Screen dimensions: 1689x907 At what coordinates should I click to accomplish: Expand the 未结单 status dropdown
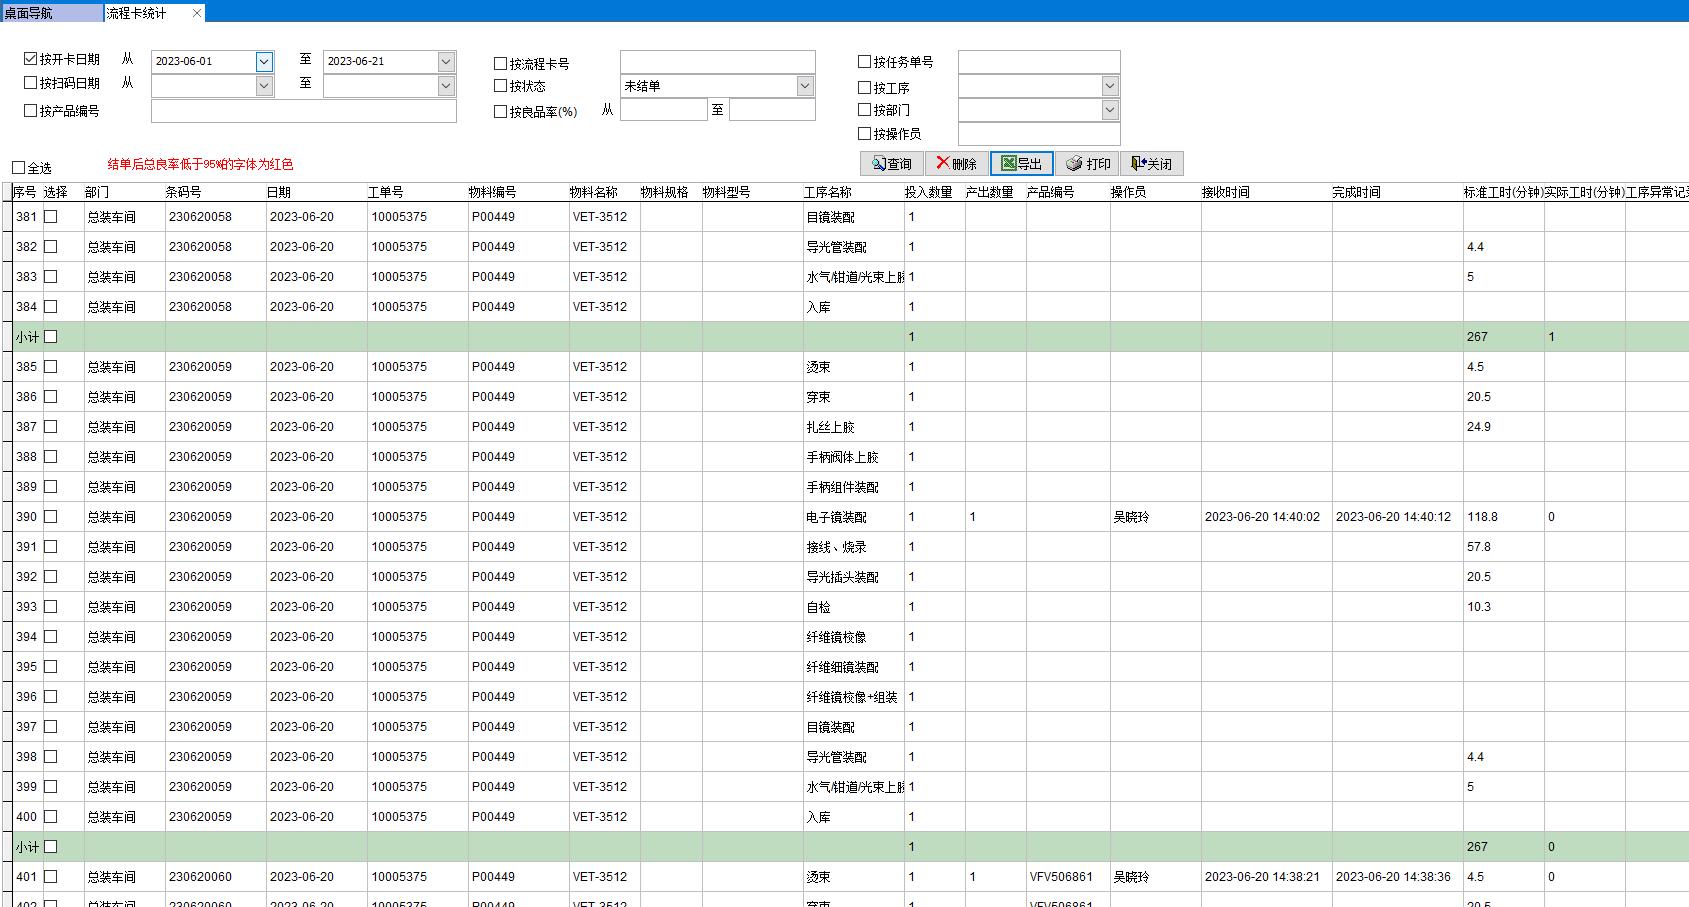[x=805, y=87]
